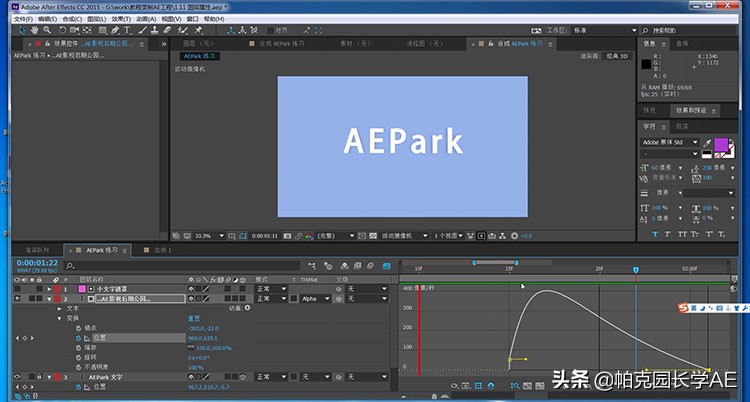Open the show channel RGB icon
The image size is (750, 402).
(x=309, y=236)
